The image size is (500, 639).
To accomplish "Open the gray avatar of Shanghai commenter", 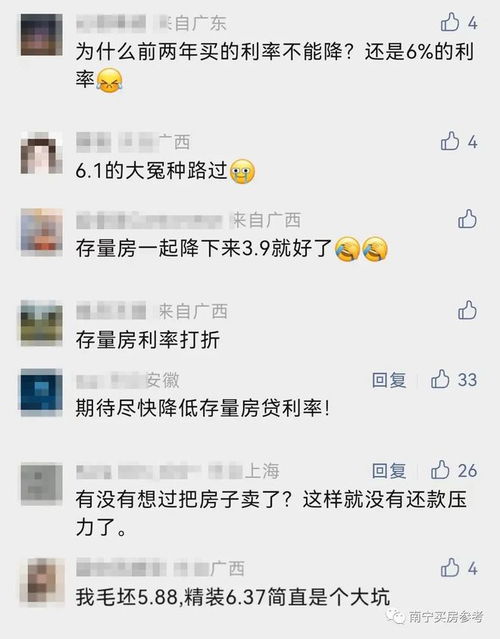I will point(41,483).
